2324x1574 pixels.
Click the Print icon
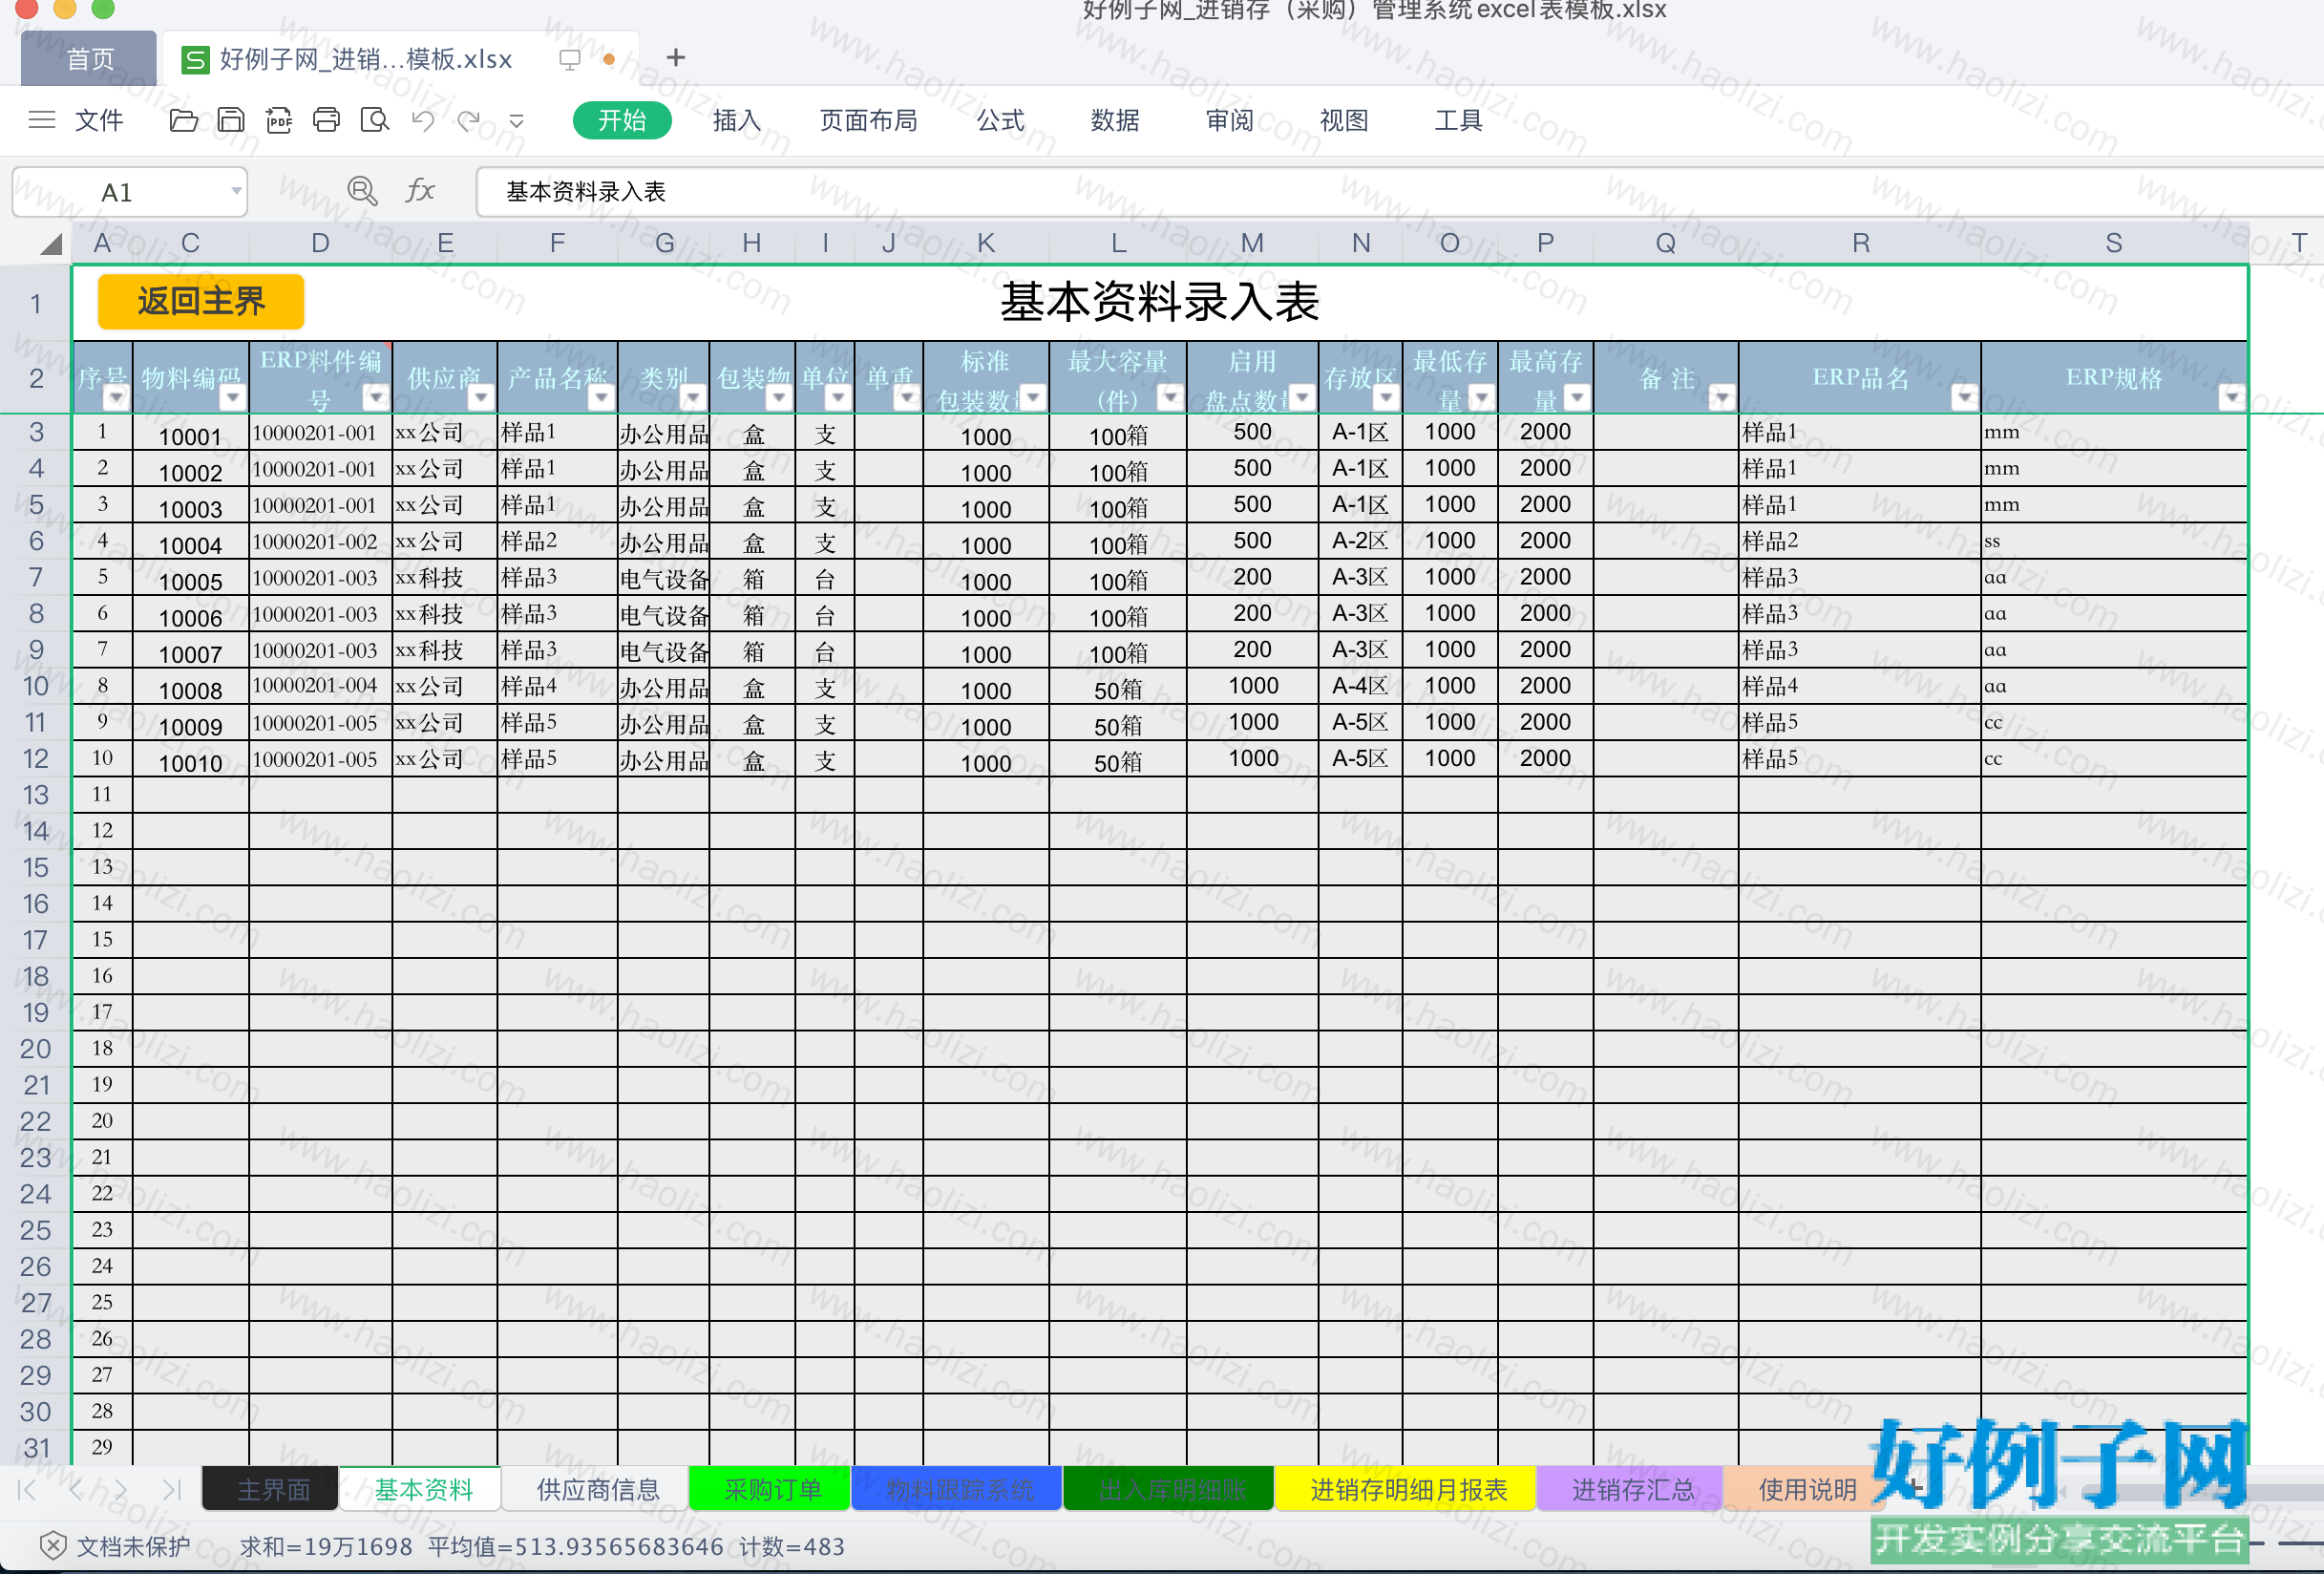[x=327, y=120]
